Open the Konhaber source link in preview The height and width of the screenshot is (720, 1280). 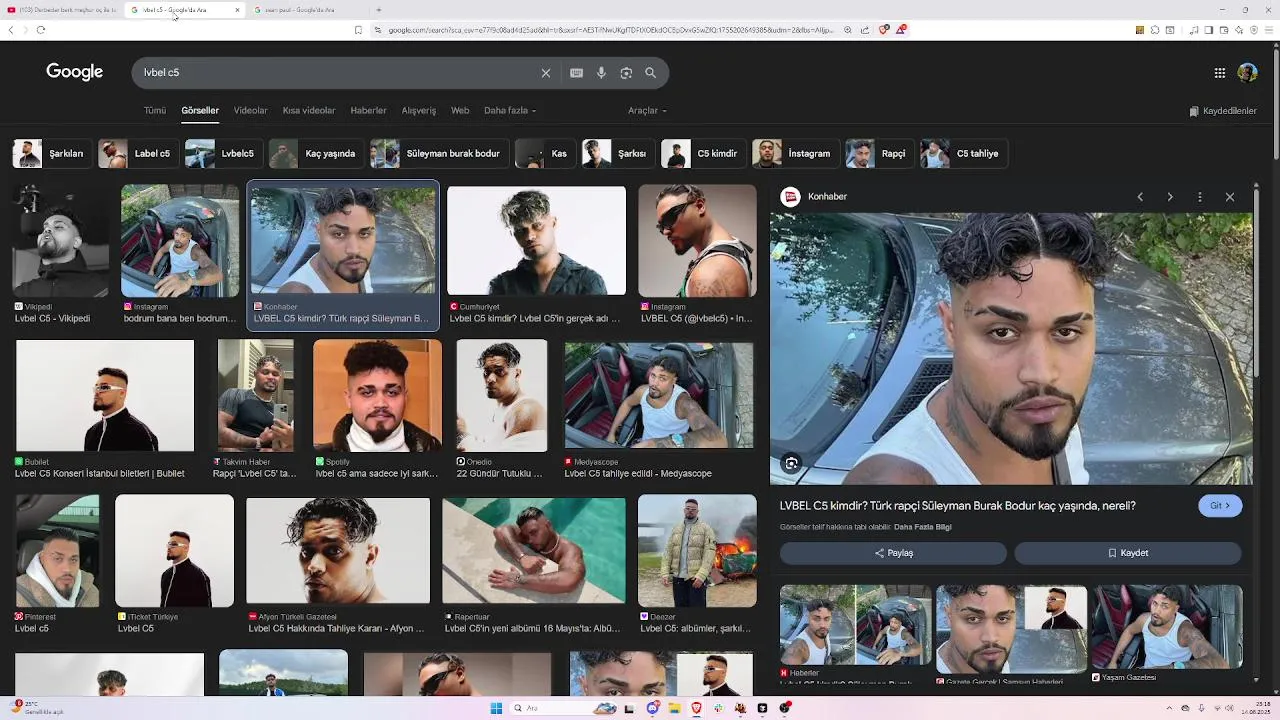tap(815, 197)
